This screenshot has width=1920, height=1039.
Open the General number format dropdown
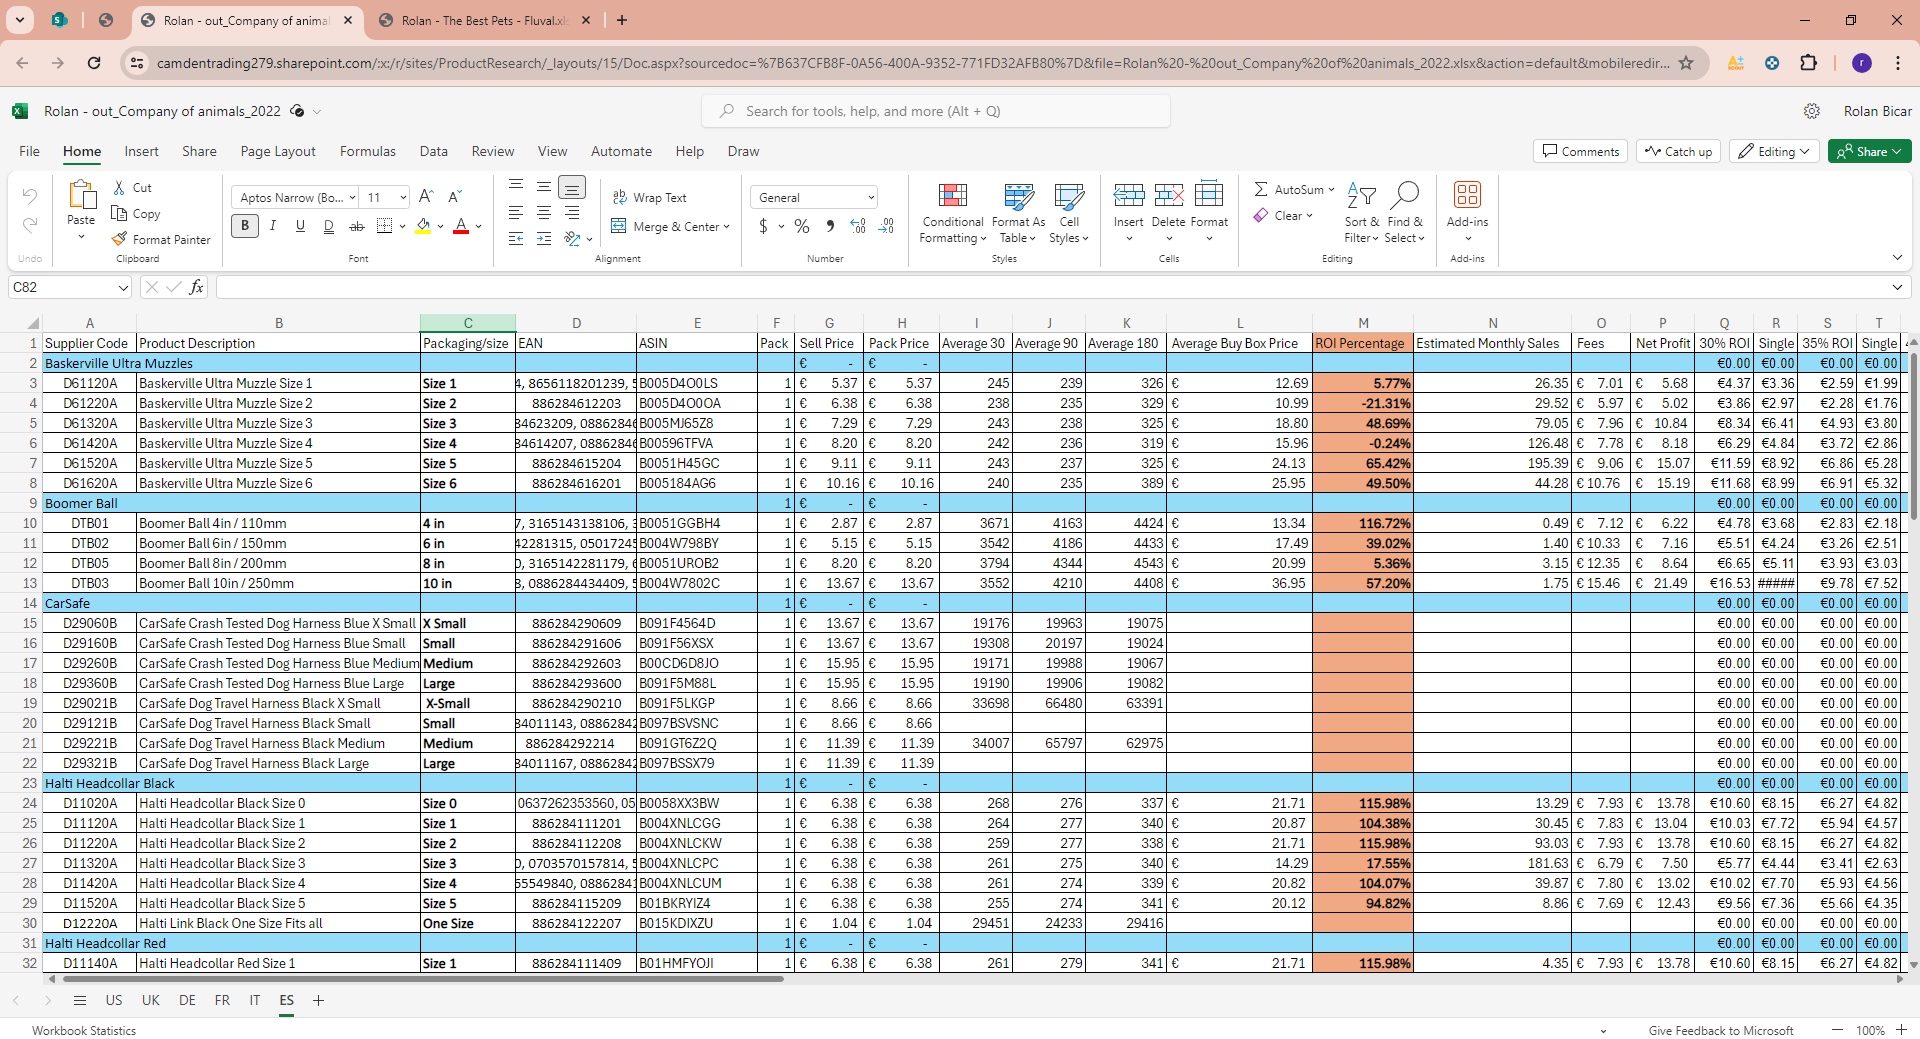pyautogui.click(x=871, y=198)
